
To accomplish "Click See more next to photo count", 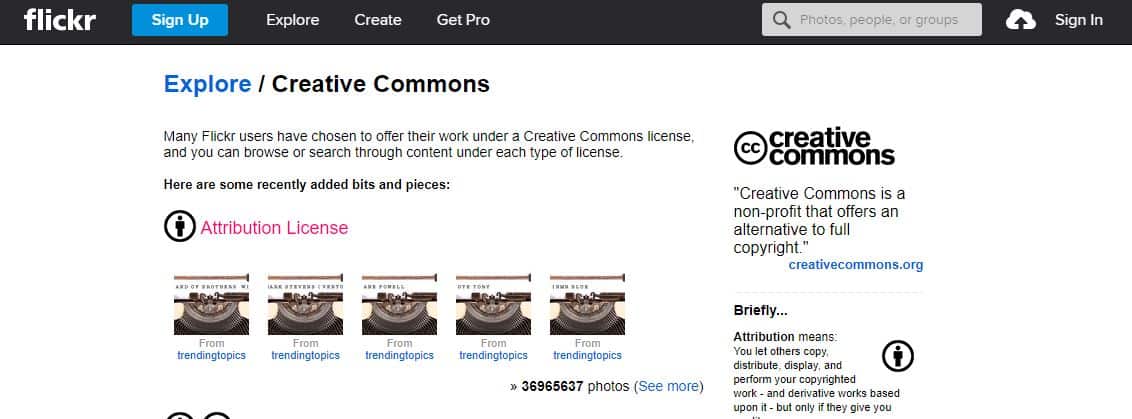I will click(668, 386).
